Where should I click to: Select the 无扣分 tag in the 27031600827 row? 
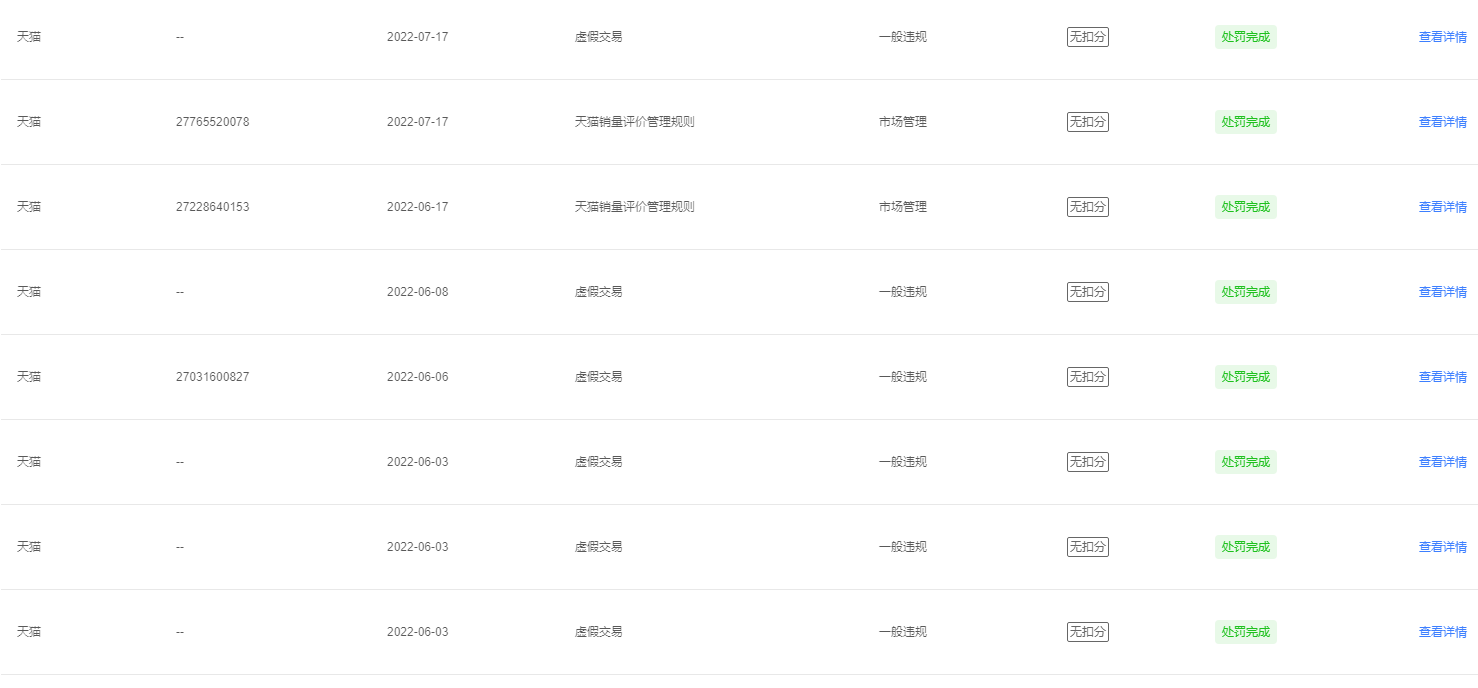click(x=1088, y=377)
